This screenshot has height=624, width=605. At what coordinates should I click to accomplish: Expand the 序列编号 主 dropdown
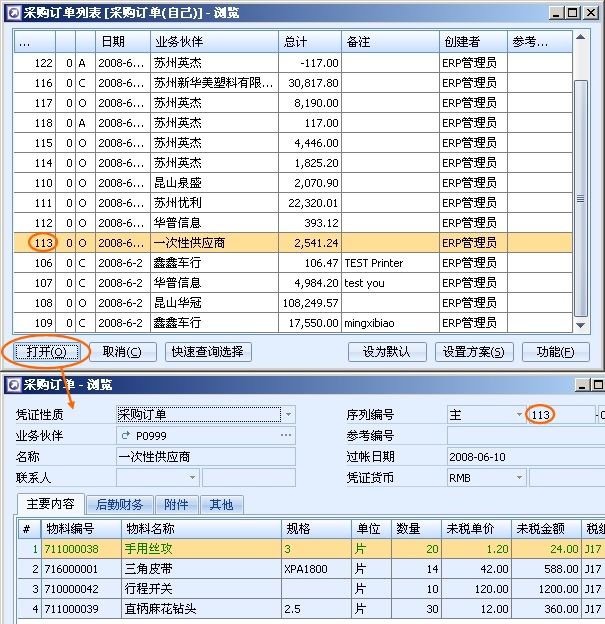coord(518,414)
